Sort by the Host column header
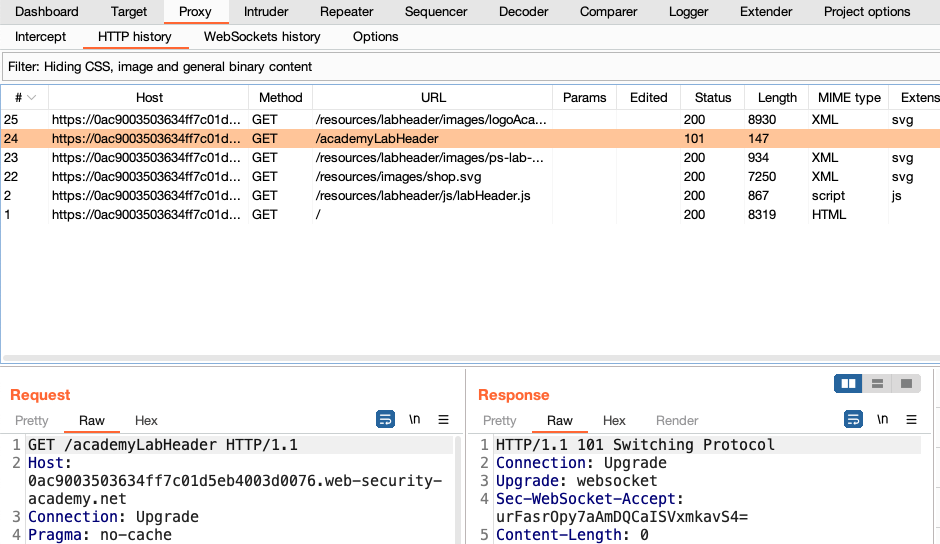Screen dimensions: 940x544 pos(149,97)
